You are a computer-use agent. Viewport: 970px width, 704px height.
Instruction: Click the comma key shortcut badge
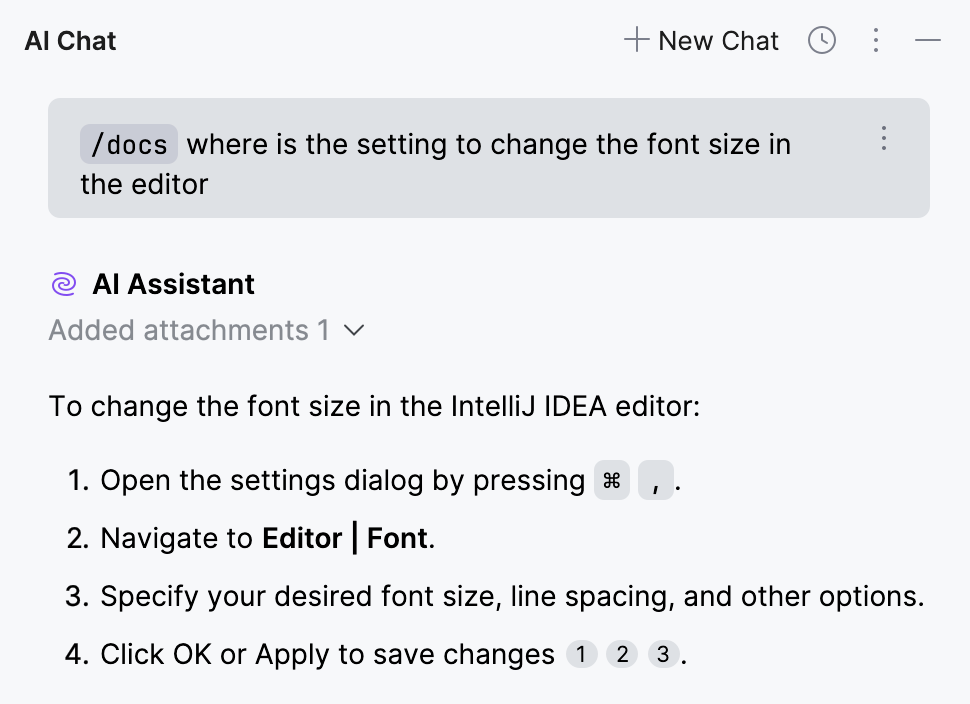[x=655, y=481]
